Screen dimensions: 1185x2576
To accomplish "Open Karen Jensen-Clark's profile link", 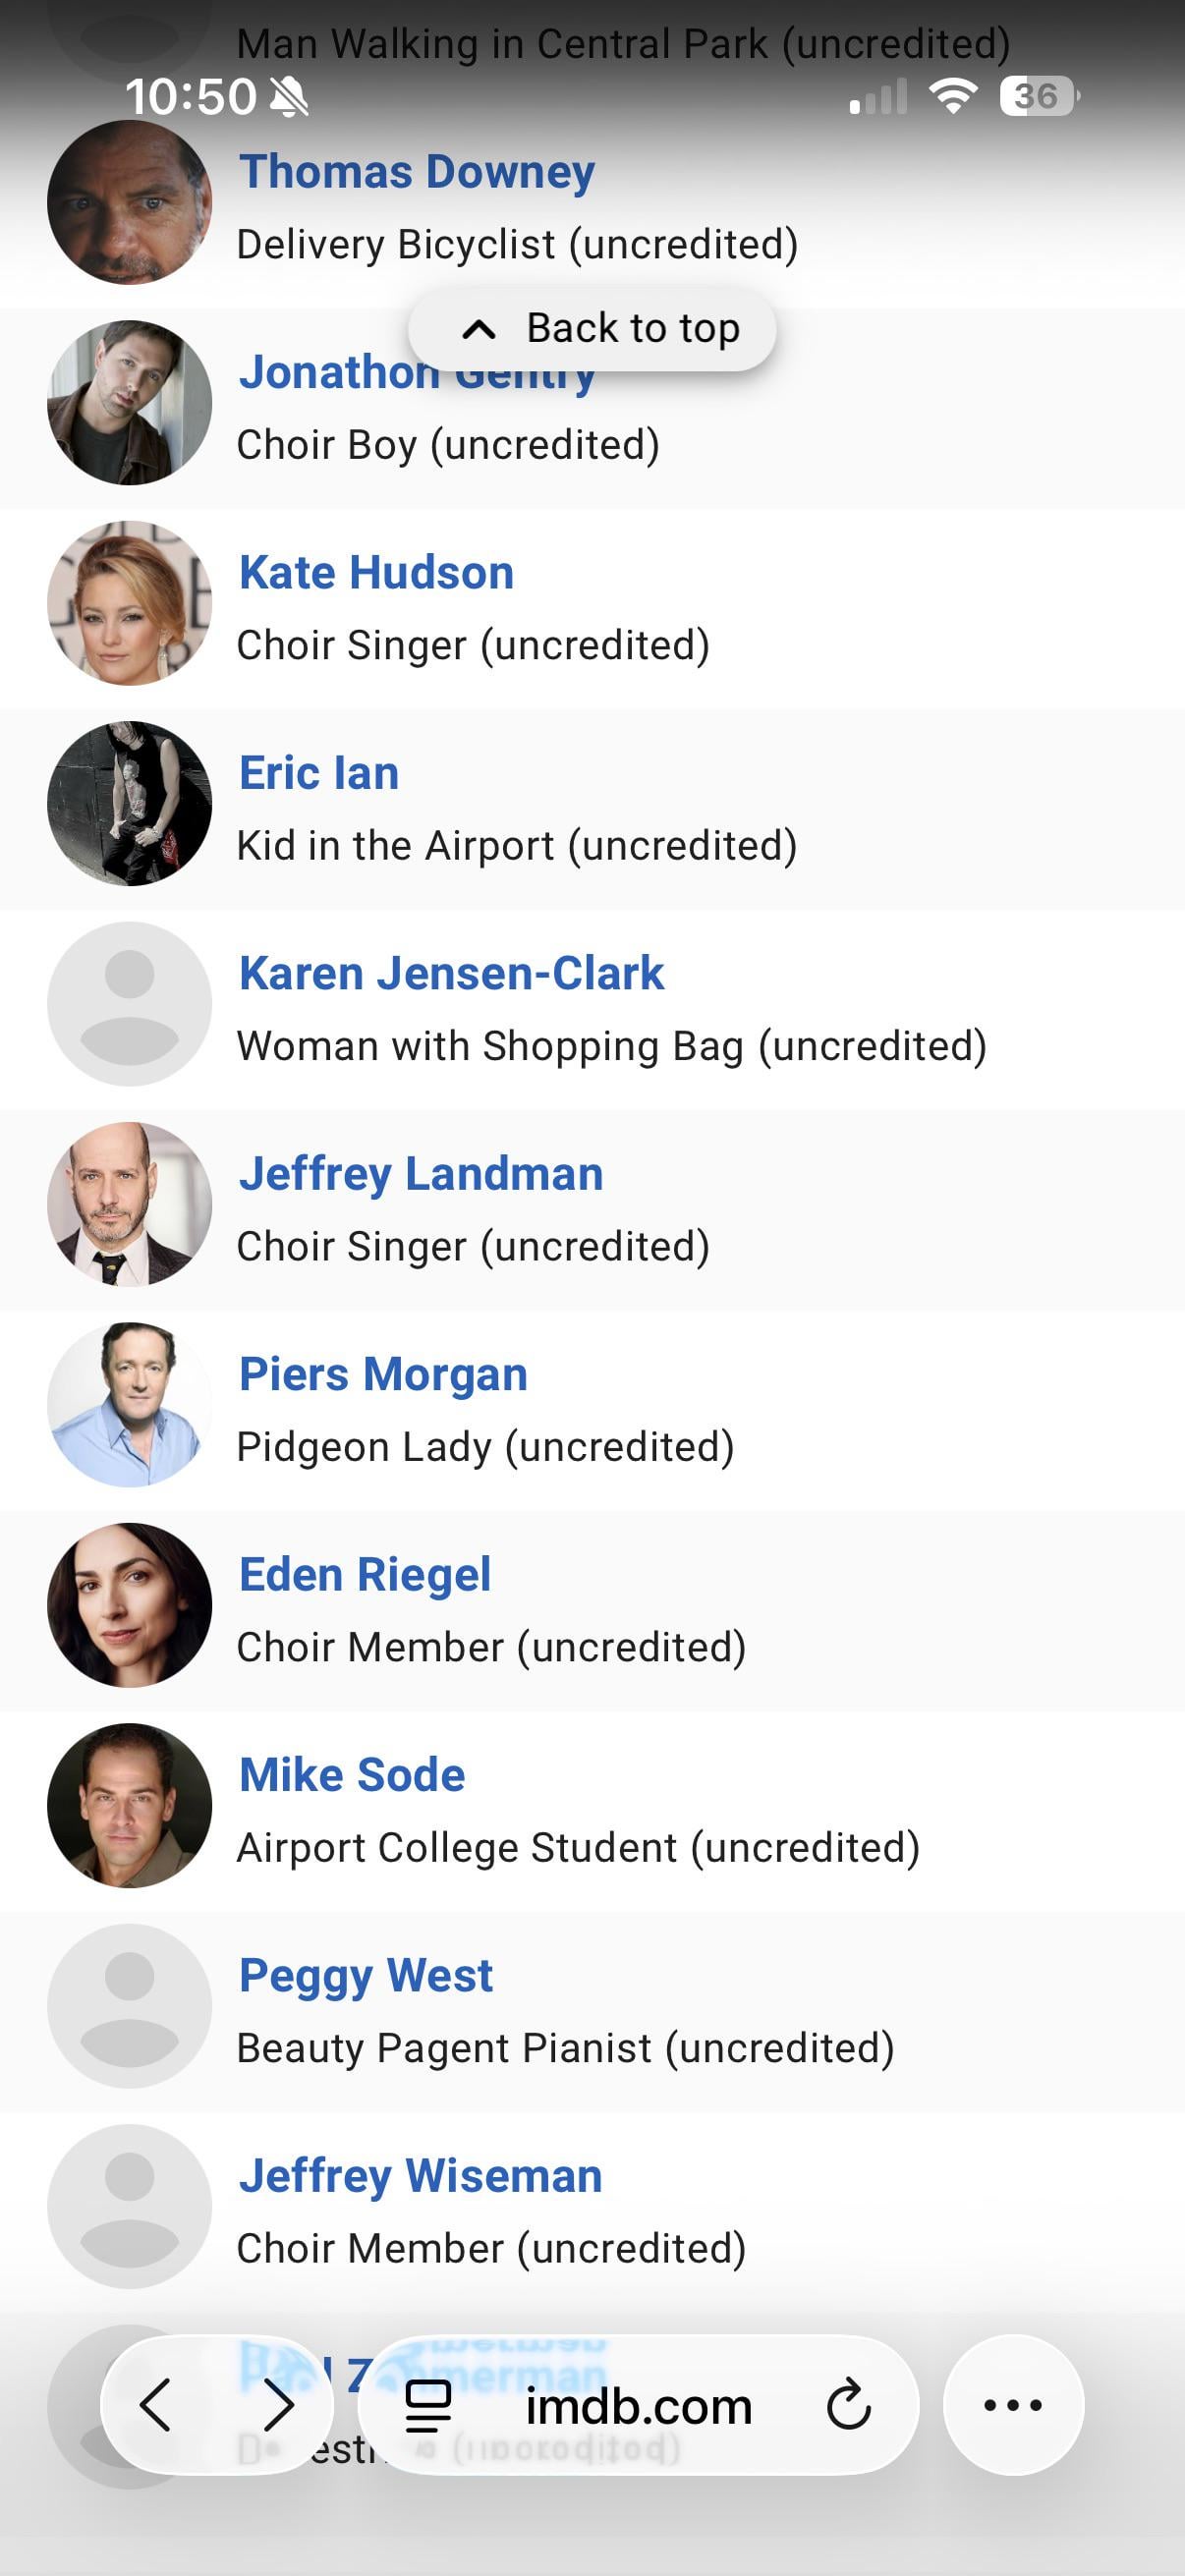I will (451, 974).
